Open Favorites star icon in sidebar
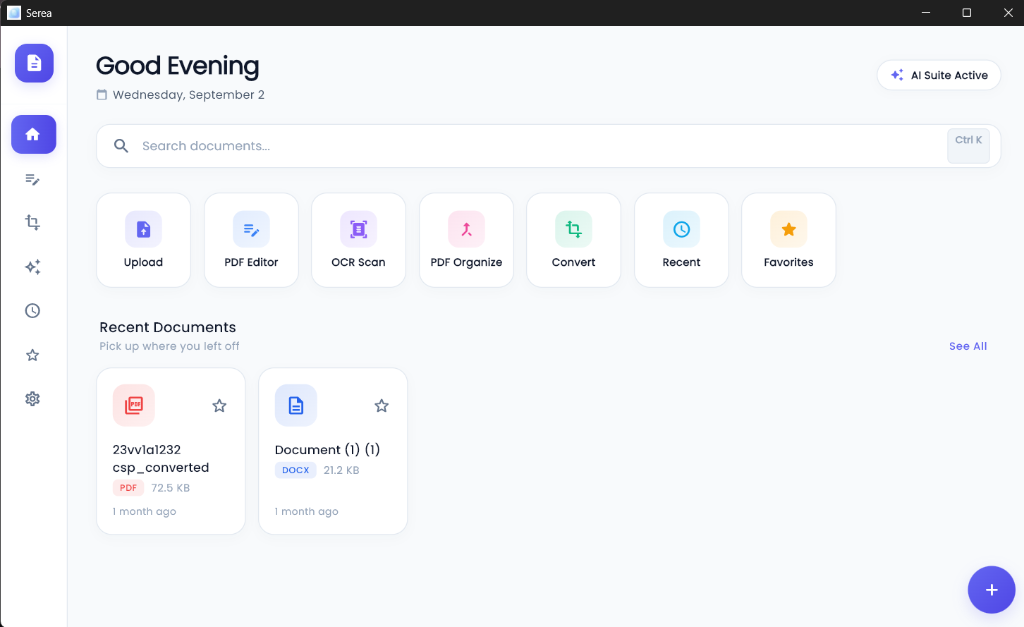The width and height of the screenshot is (1024, 627). tap(33, 355)
